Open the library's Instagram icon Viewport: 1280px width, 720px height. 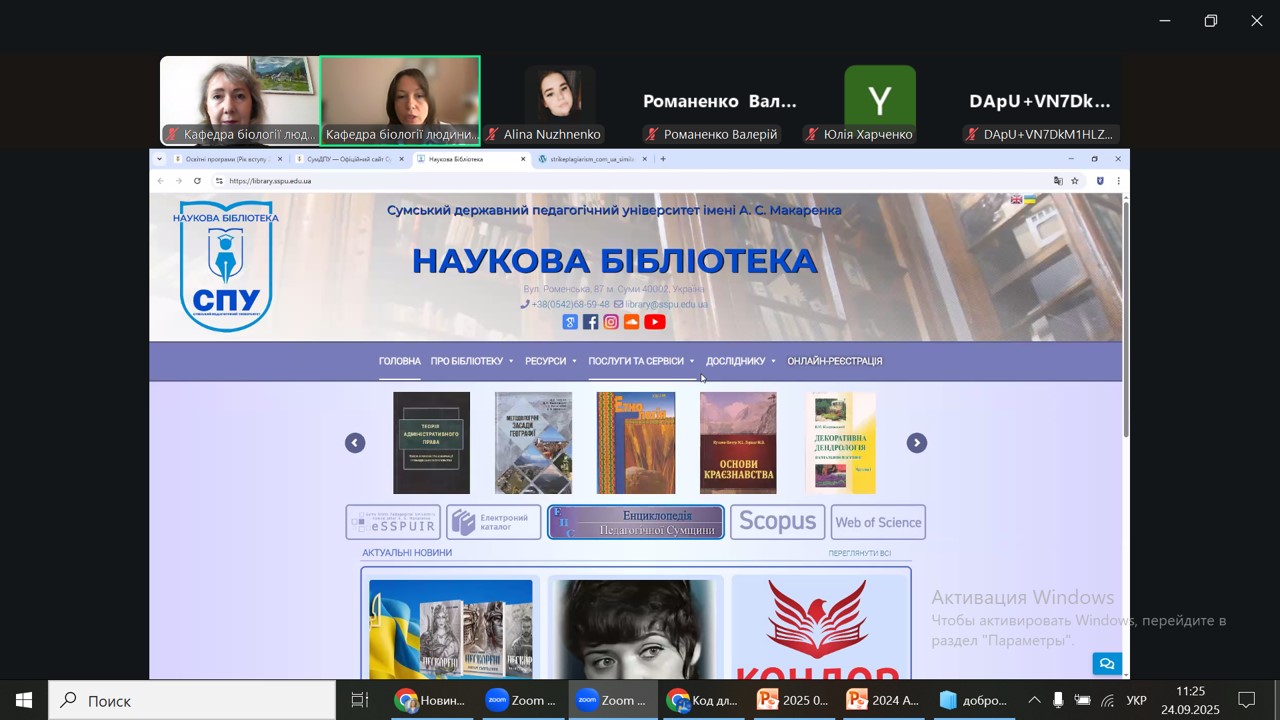click(x=611, y=322)
